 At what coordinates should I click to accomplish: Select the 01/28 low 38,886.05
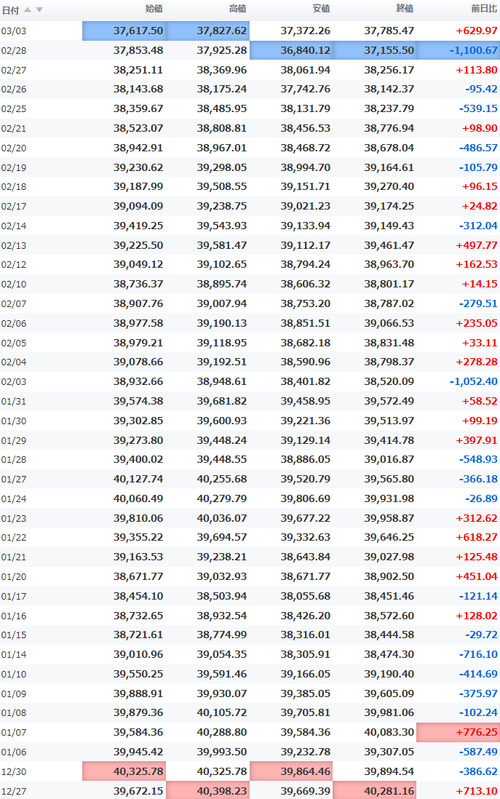coord(305,459)
